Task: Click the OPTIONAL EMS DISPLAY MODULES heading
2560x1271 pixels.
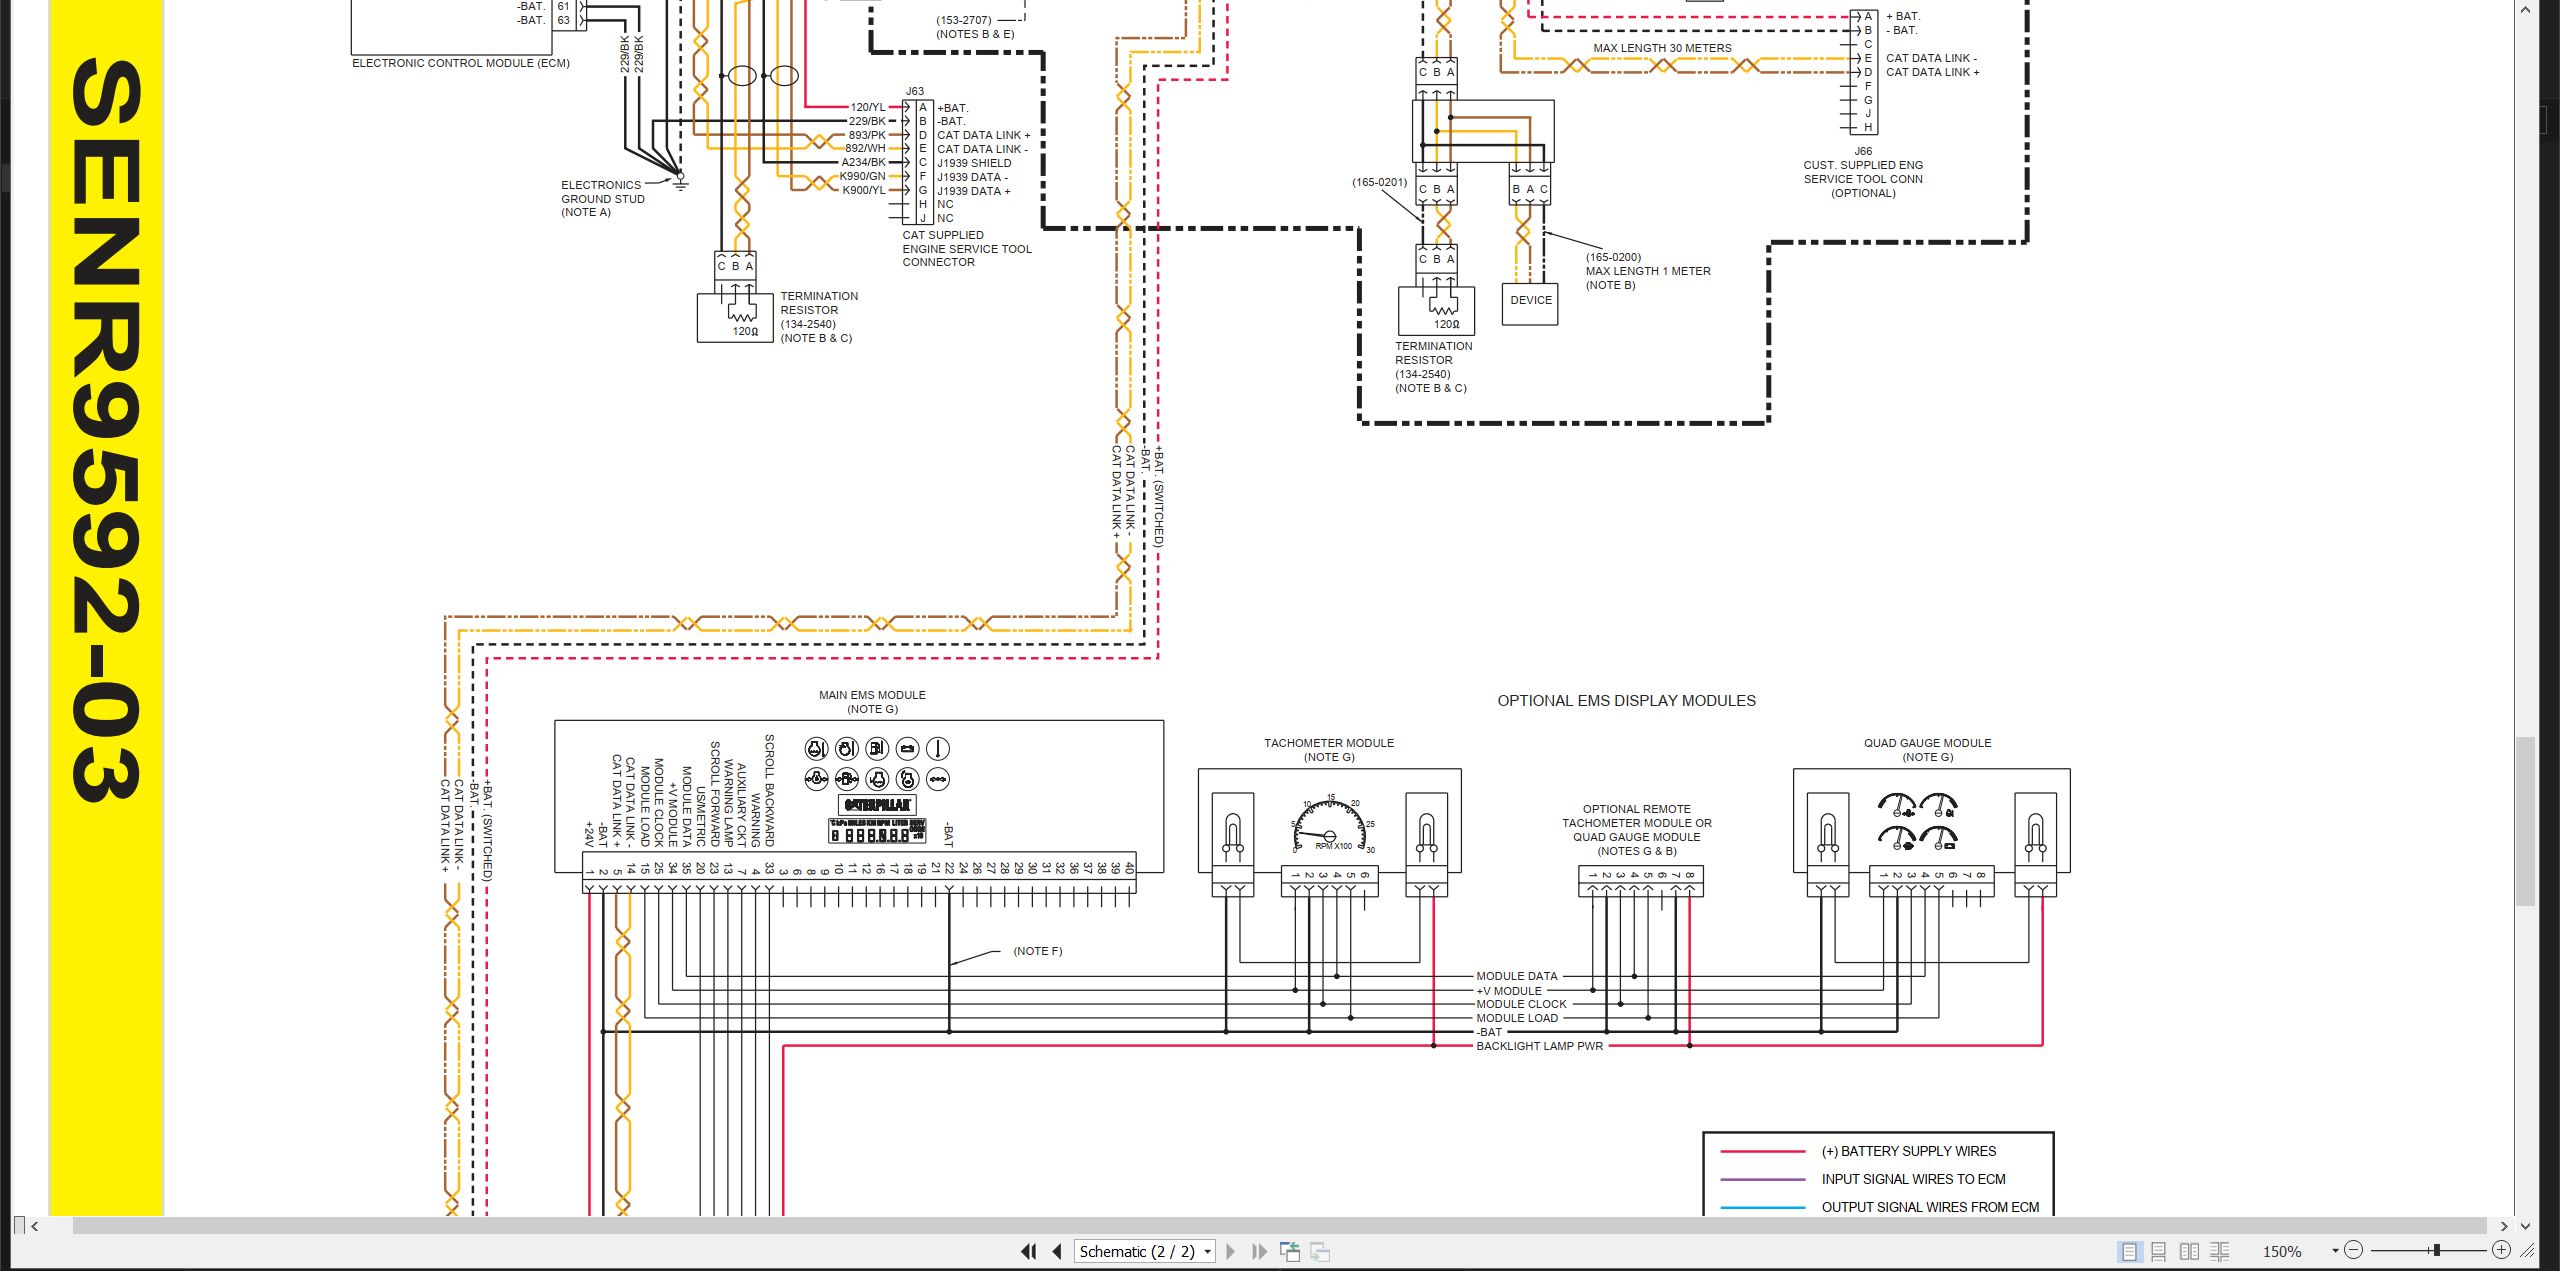Action: pyautogui.click(x=1626, y=701)
